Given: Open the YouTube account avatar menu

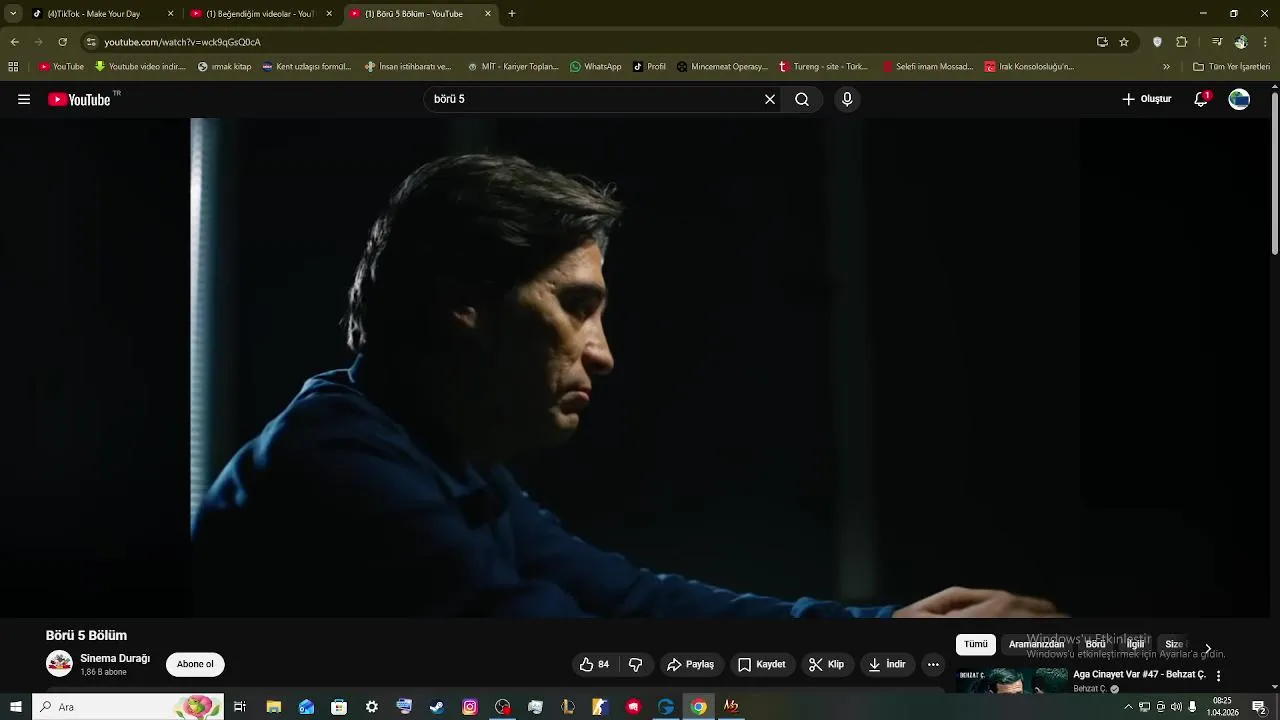Looking at the screenshot, I should point(1239,99).
